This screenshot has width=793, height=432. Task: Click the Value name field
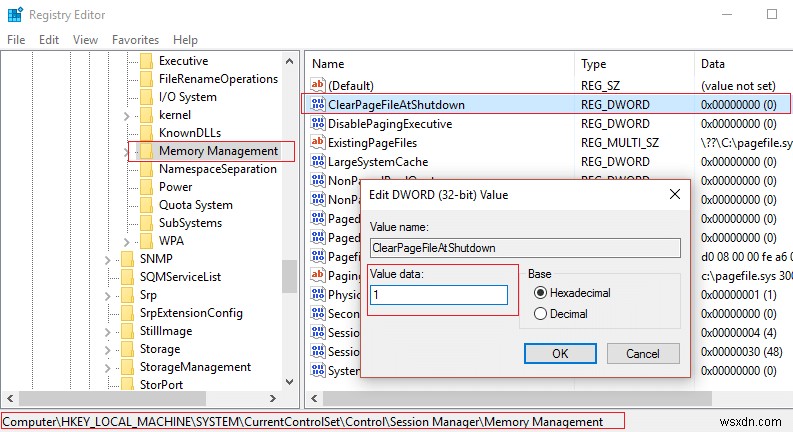525,248
